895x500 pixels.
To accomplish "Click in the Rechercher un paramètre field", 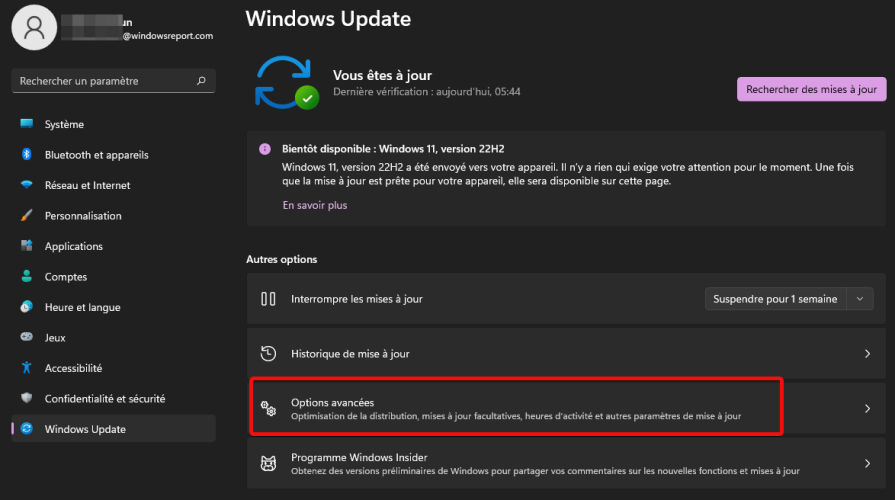I will (x=113, y=81).
